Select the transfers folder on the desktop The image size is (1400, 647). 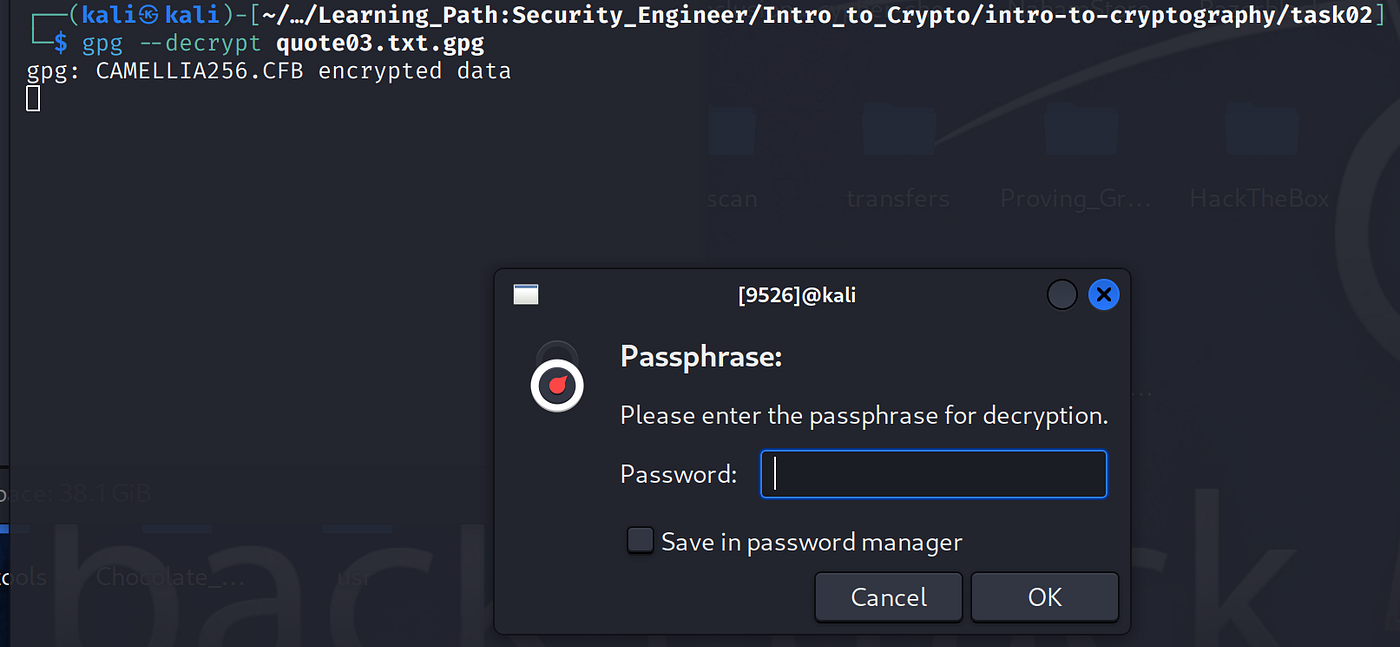[x=897, y=160]
